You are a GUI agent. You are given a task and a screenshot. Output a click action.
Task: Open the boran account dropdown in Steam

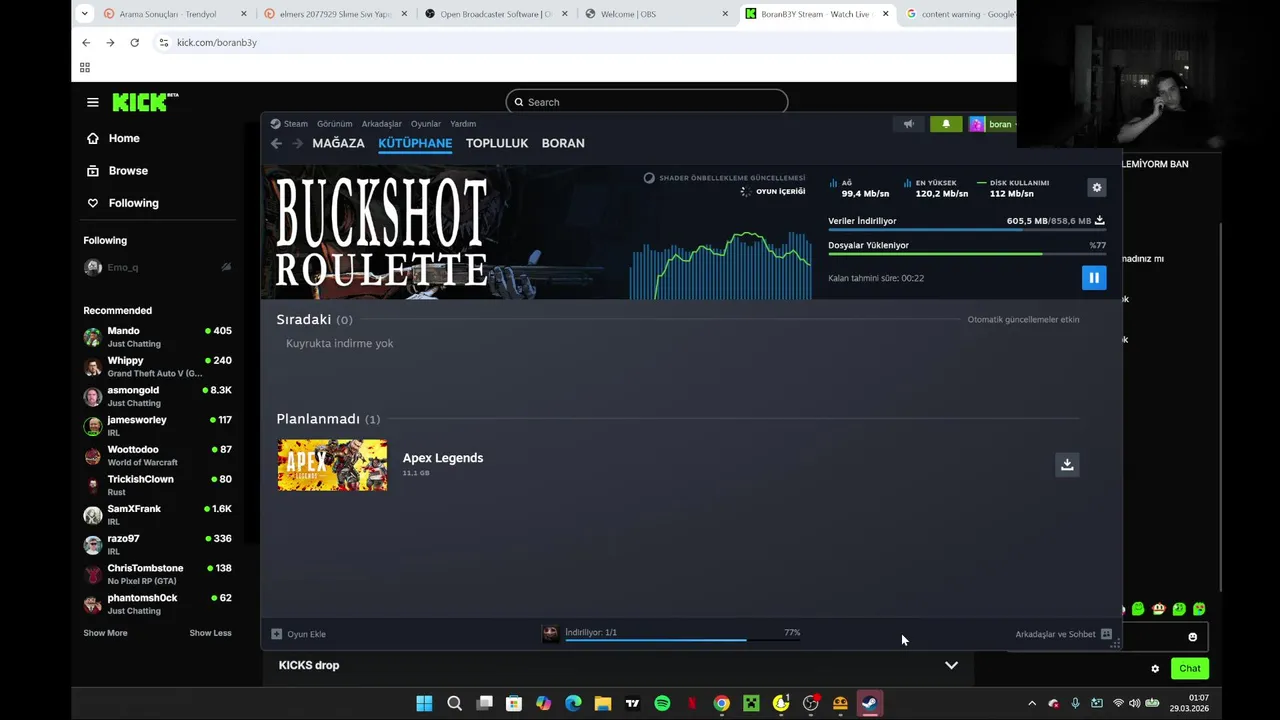point(992,124)
